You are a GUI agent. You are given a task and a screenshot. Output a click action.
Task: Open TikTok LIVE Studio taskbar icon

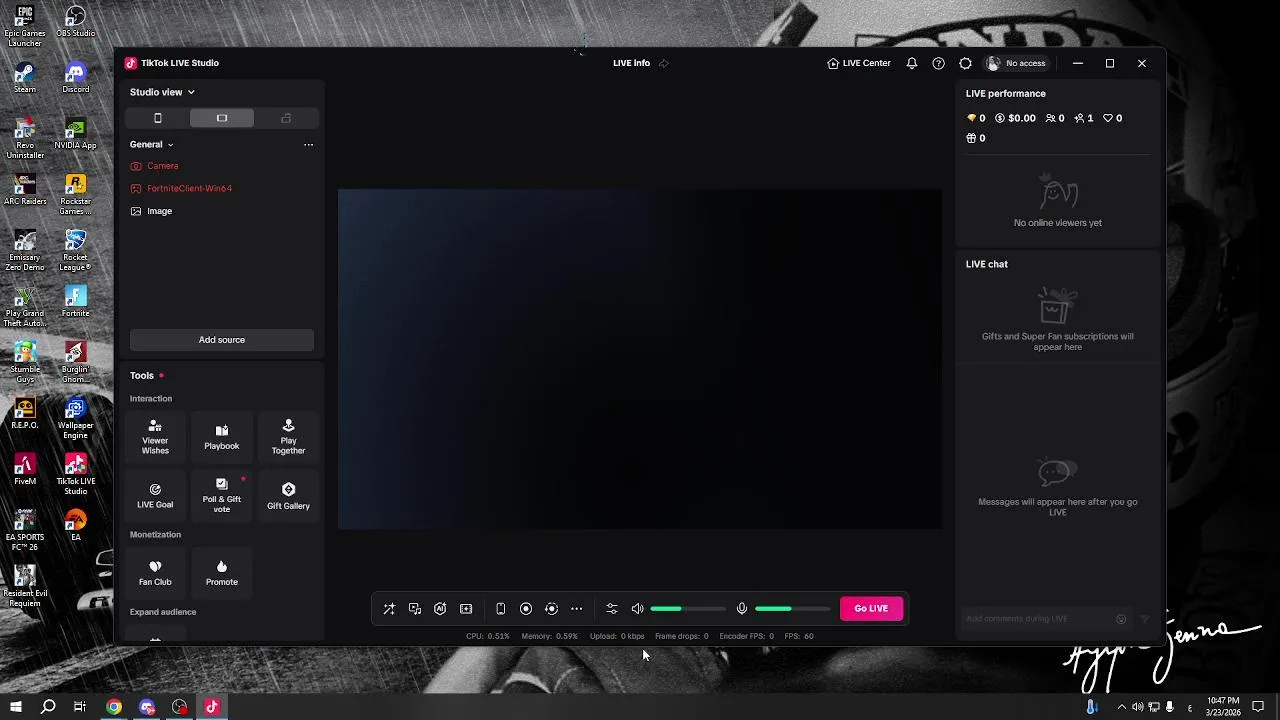pos(211,707)
